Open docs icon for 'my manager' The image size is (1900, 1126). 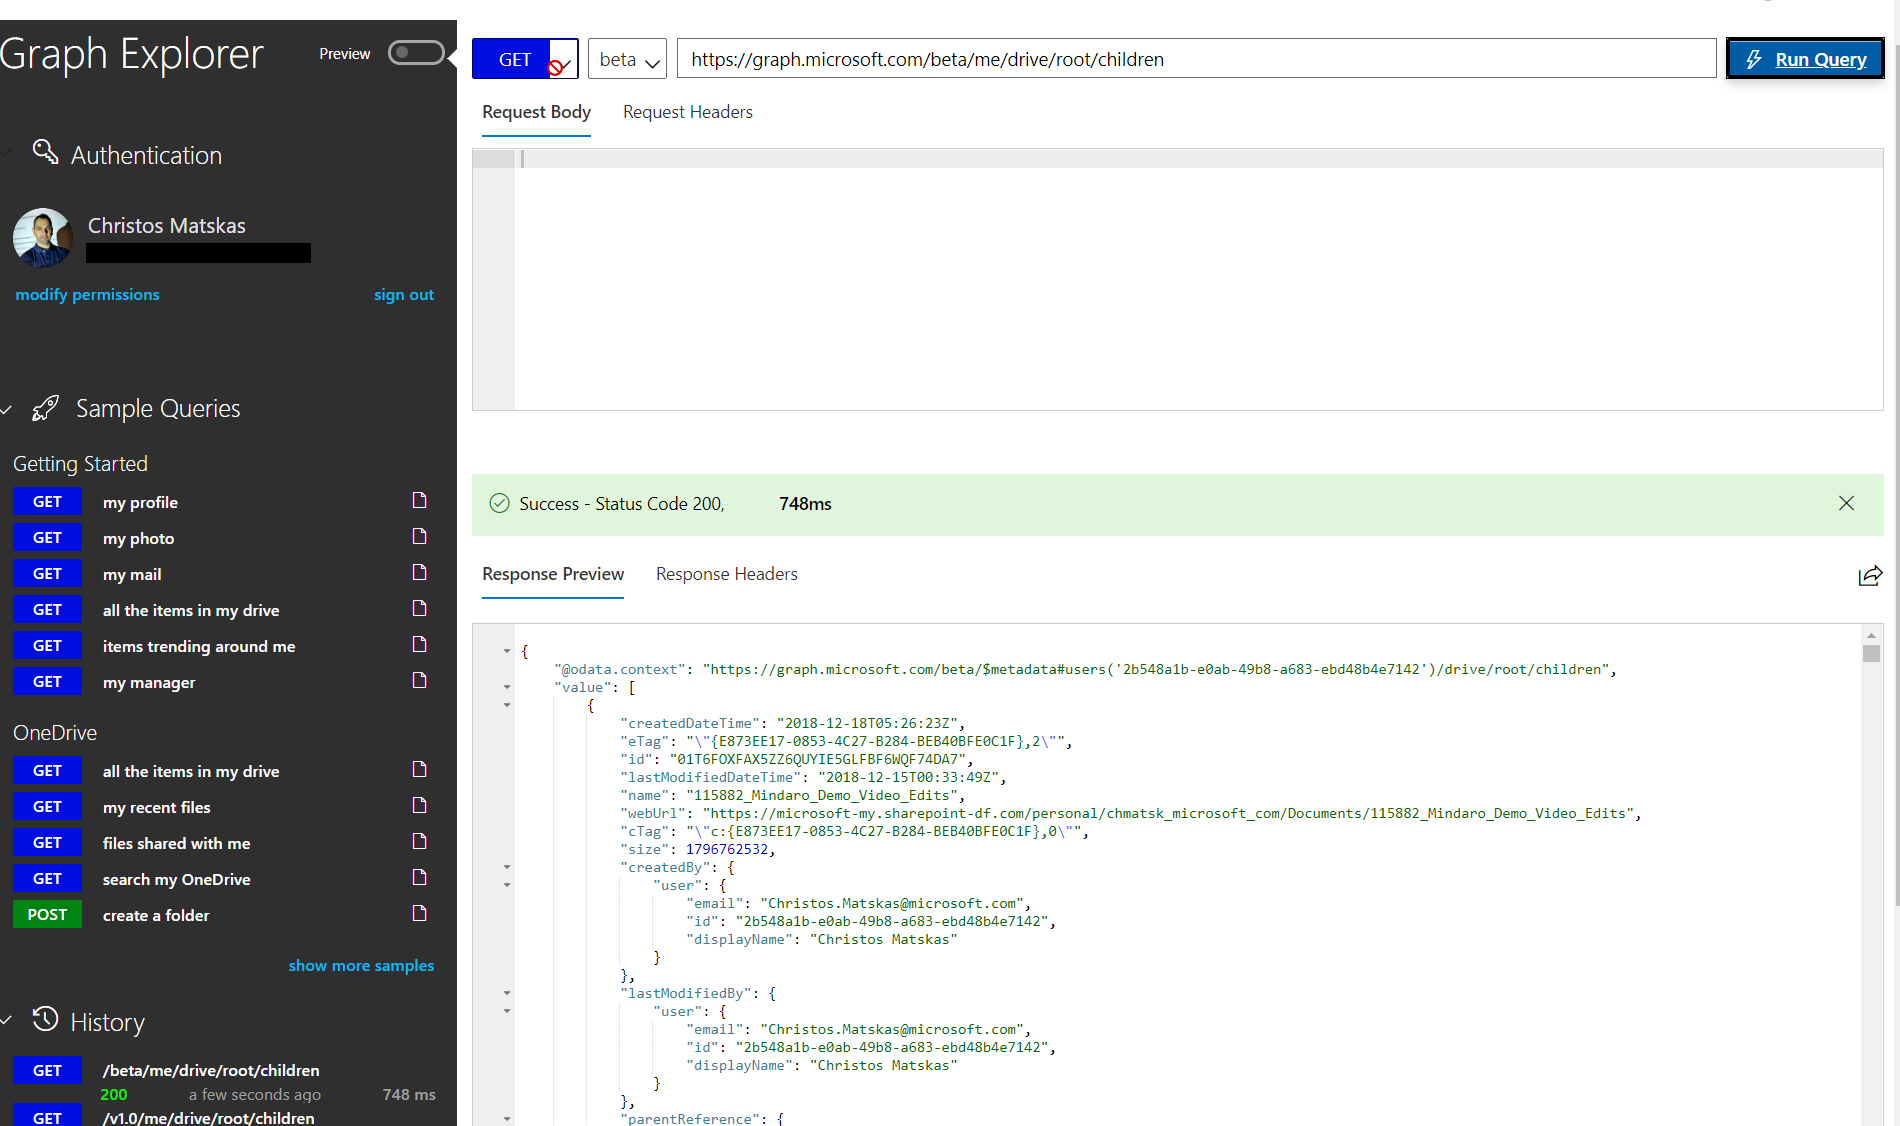point(420,680)
